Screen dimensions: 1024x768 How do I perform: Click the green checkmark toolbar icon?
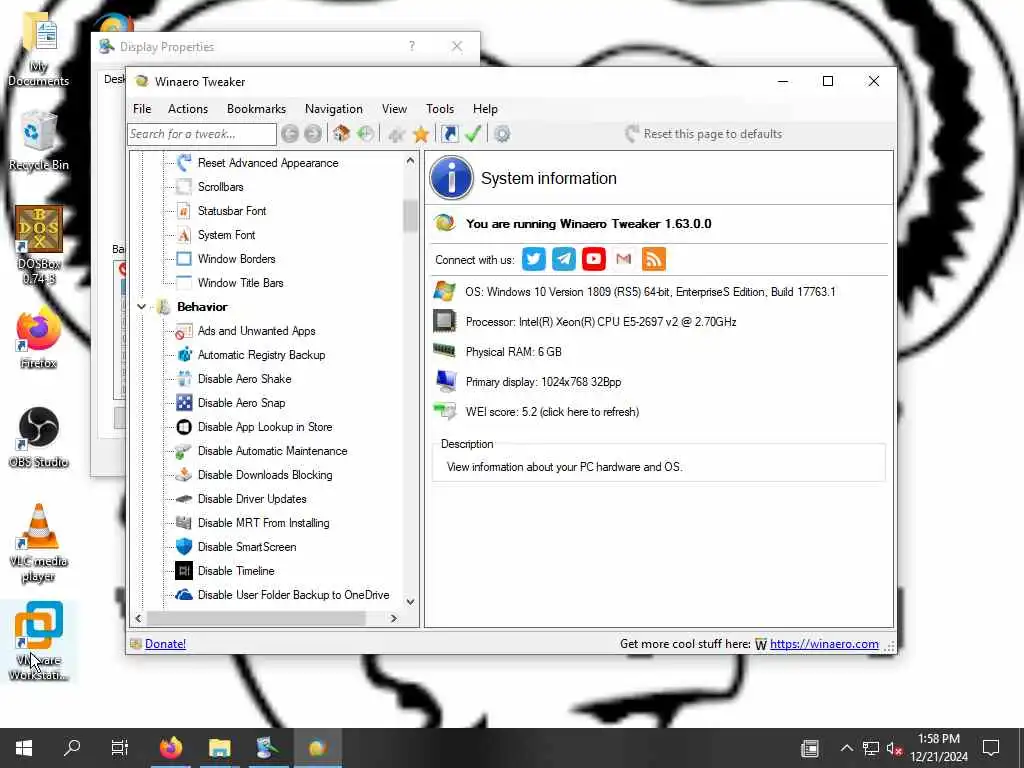(473, 134)
